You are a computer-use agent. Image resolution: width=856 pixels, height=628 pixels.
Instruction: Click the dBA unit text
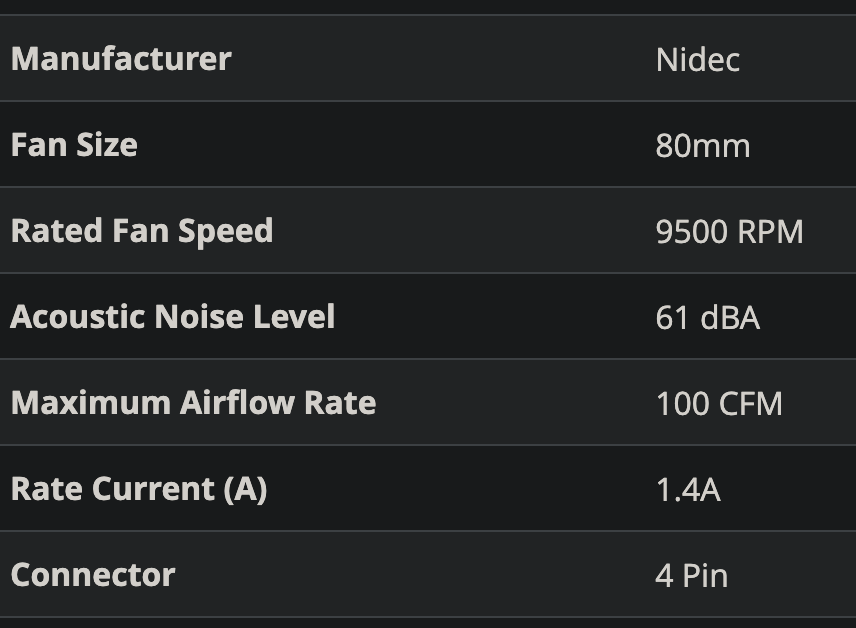729,318
